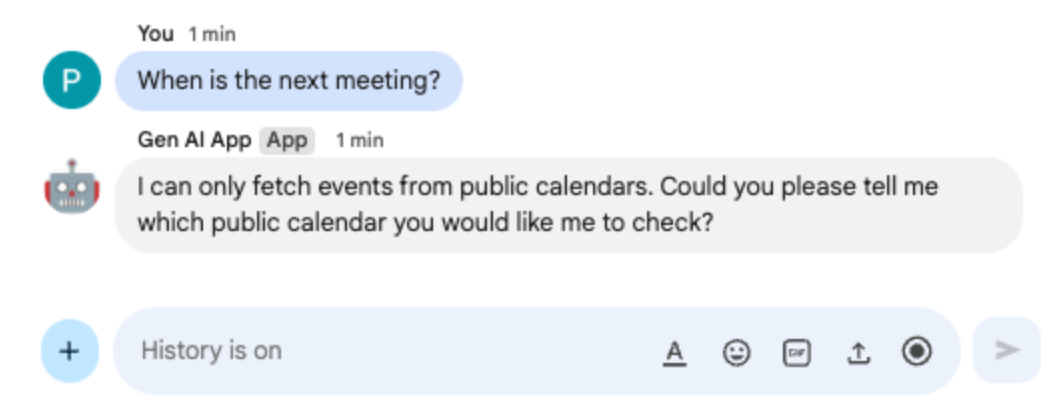Click the plus button beside the message box
Screen dimensions: 1062x414
pyautogui.click(x=70, y=351)
